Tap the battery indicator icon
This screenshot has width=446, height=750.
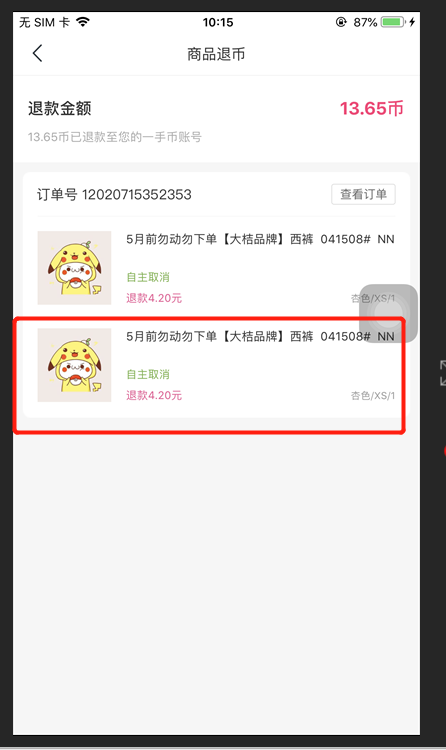393,22
